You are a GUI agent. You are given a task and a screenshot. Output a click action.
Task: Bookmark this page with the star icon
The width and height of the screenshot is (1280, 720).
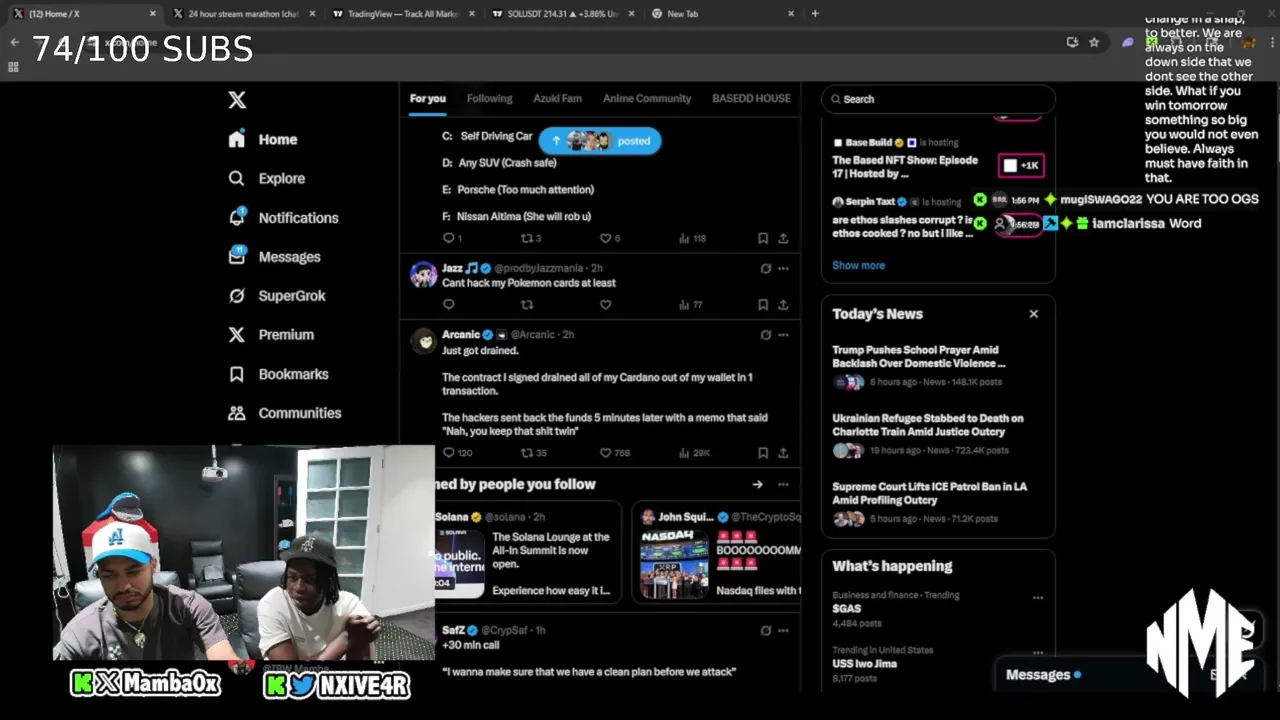pyautogui.click(x=1094, y=42)
